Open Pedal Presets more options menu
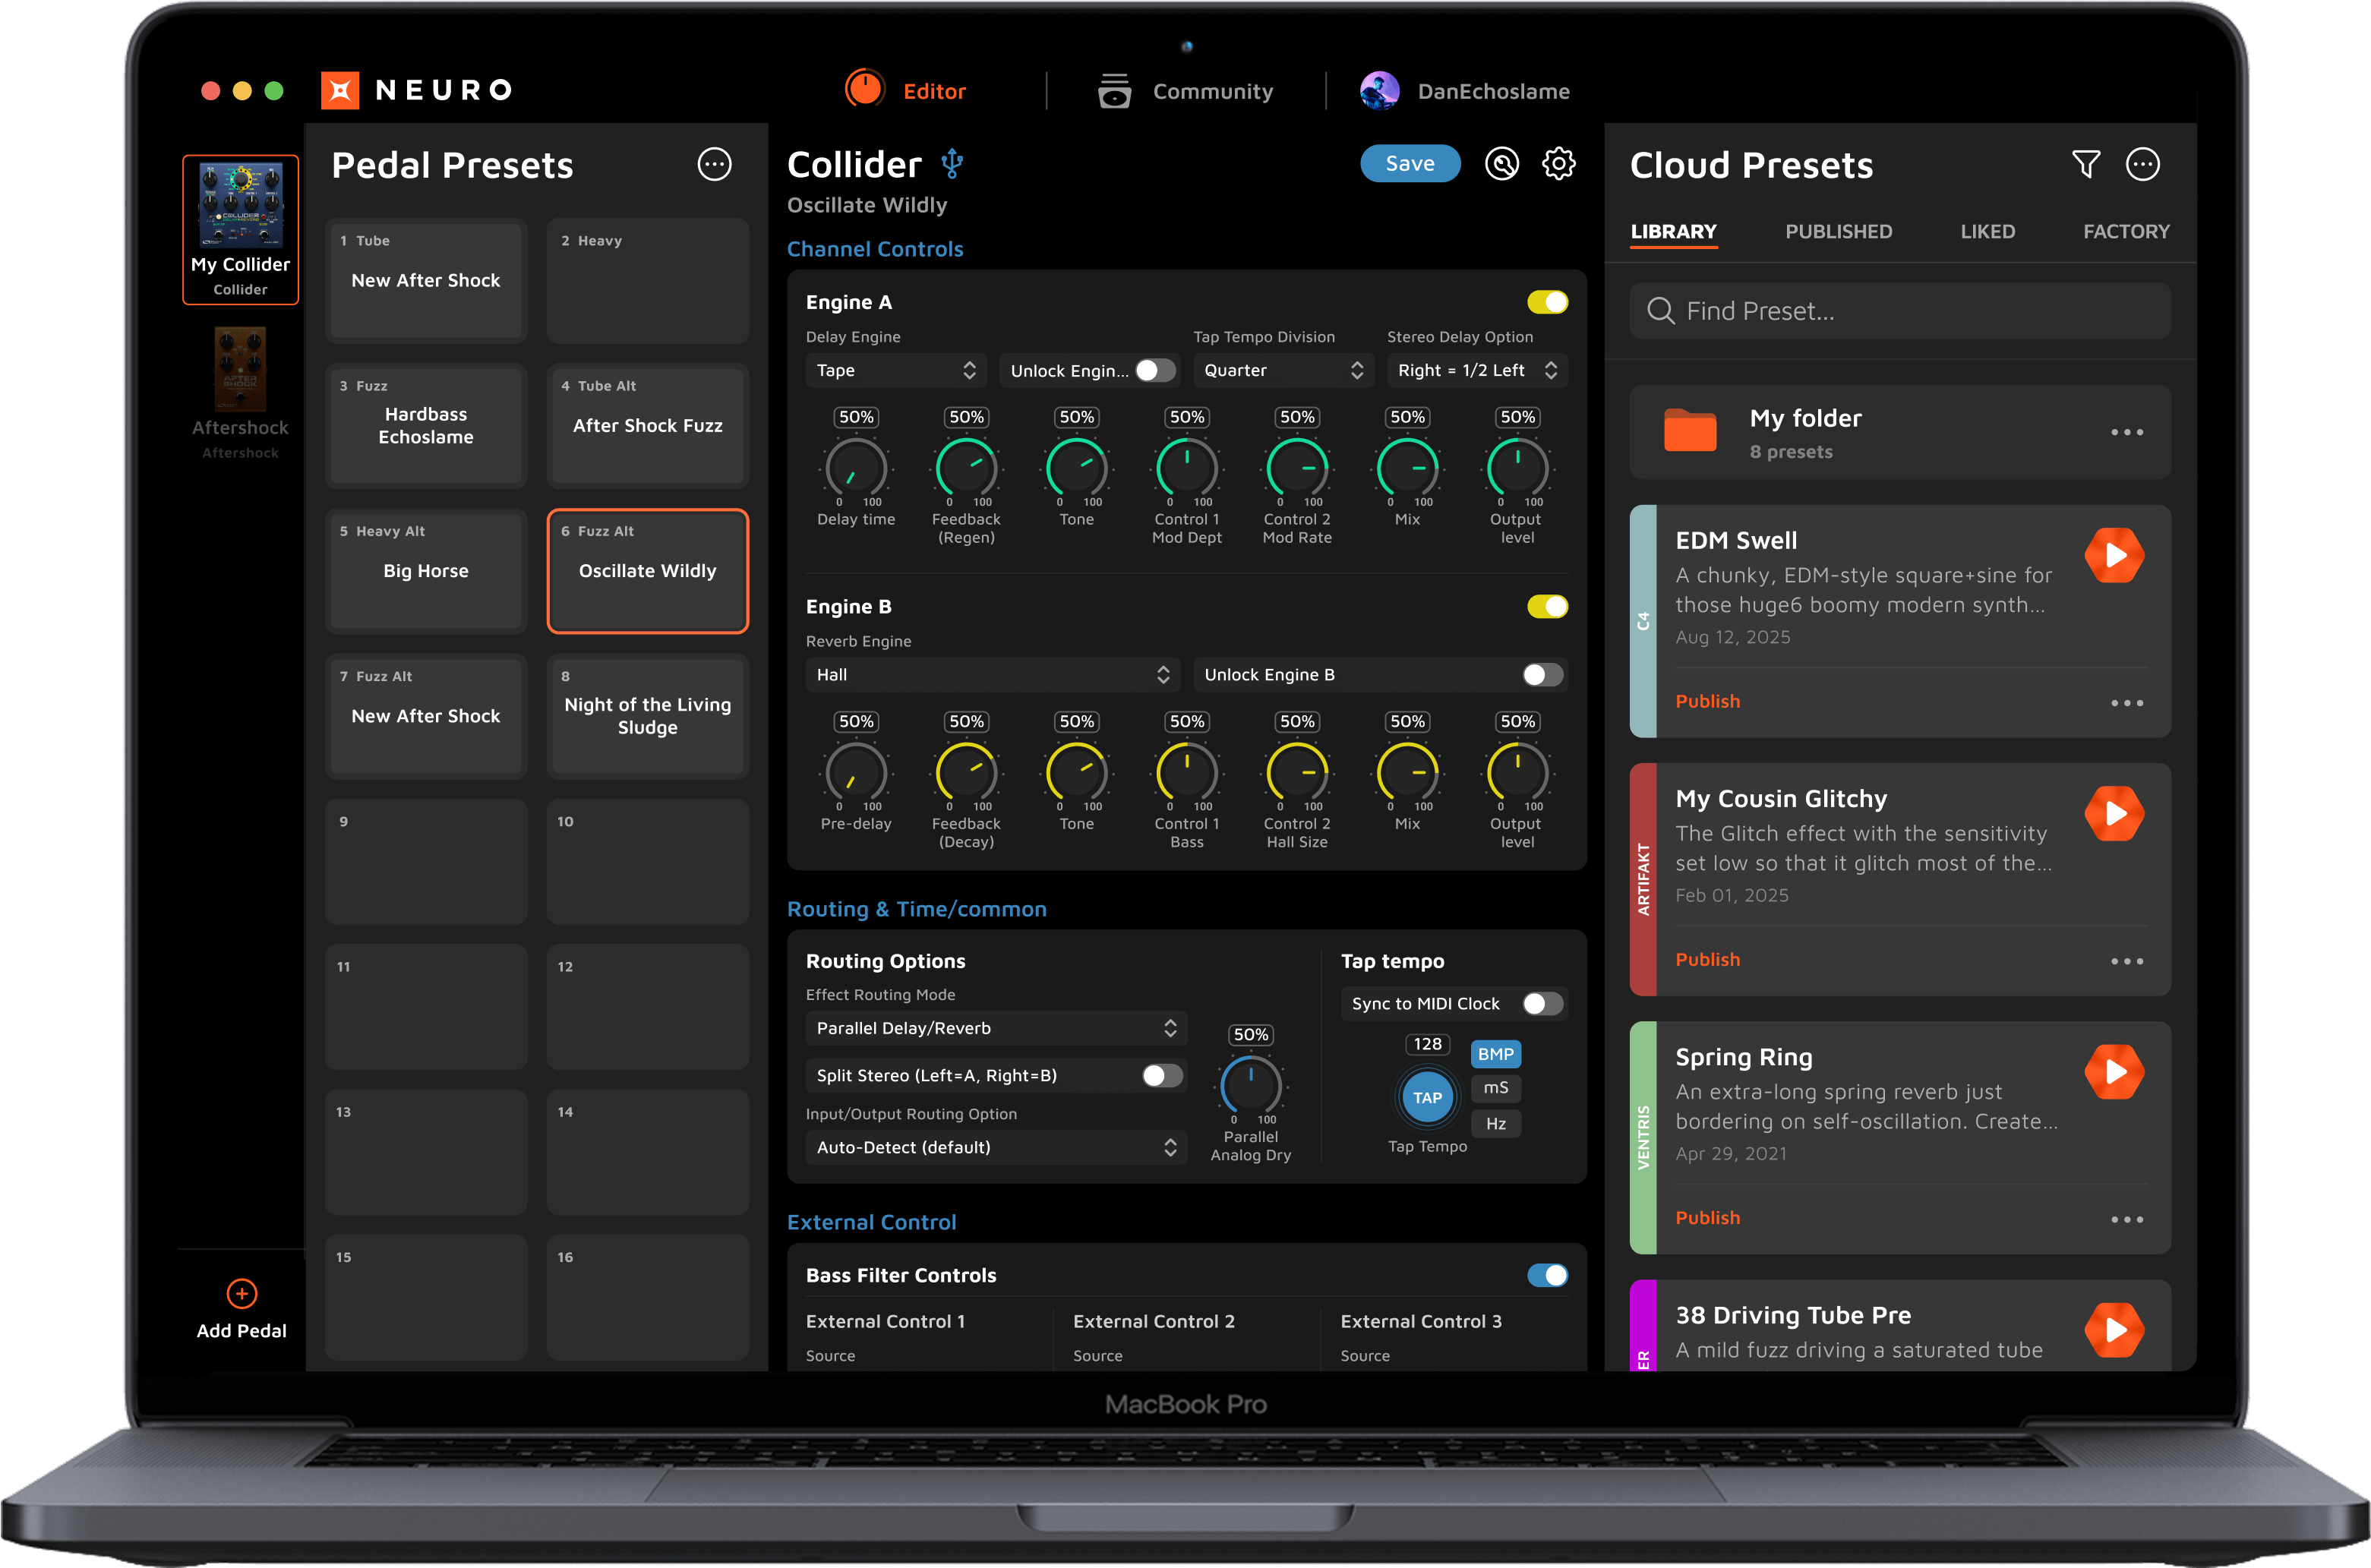Viewport: 2371px width, 1568px height. tap(714, 164)
